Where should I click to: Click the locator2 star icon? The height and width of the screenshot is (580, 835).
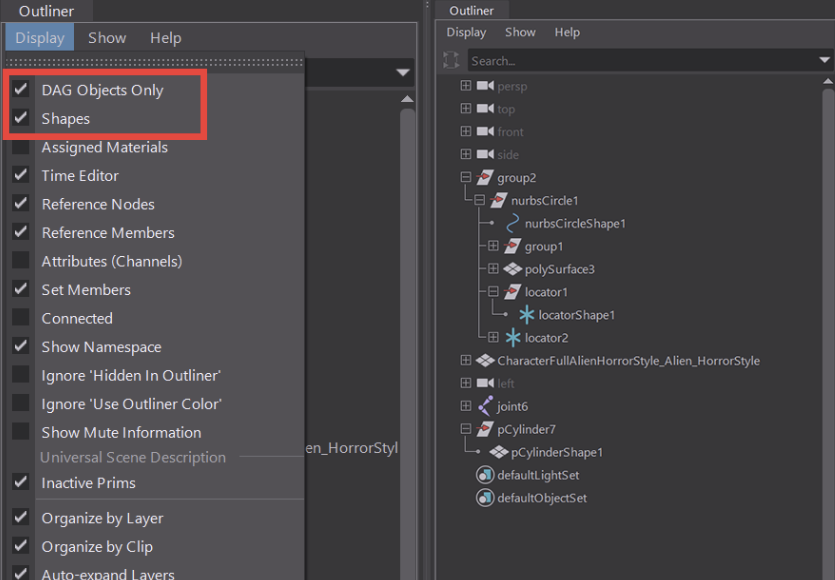(x=513, y=338)
